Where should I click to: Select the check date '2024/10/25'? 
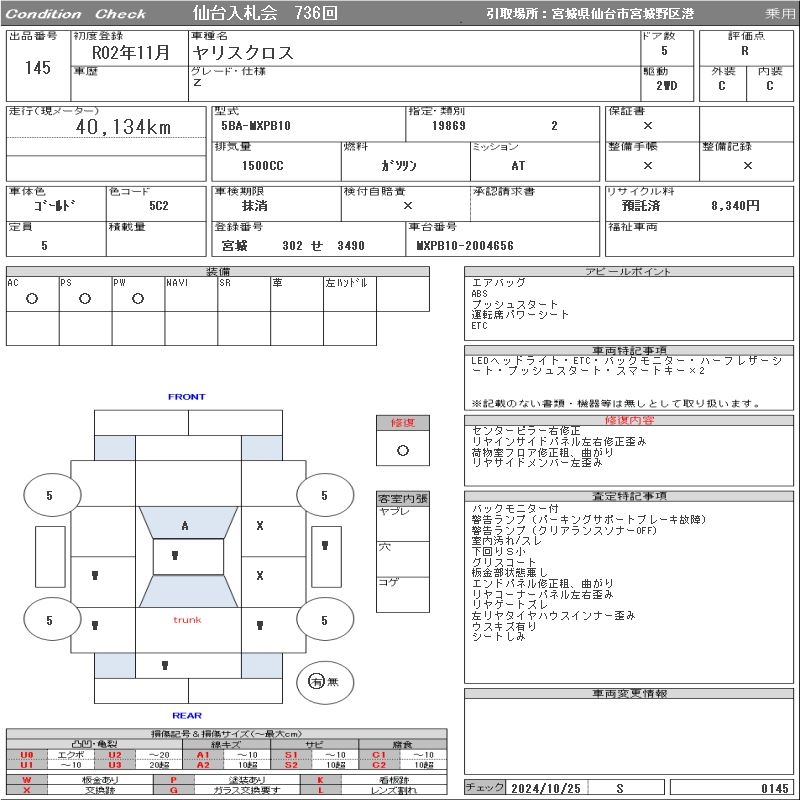coord(546,789)
